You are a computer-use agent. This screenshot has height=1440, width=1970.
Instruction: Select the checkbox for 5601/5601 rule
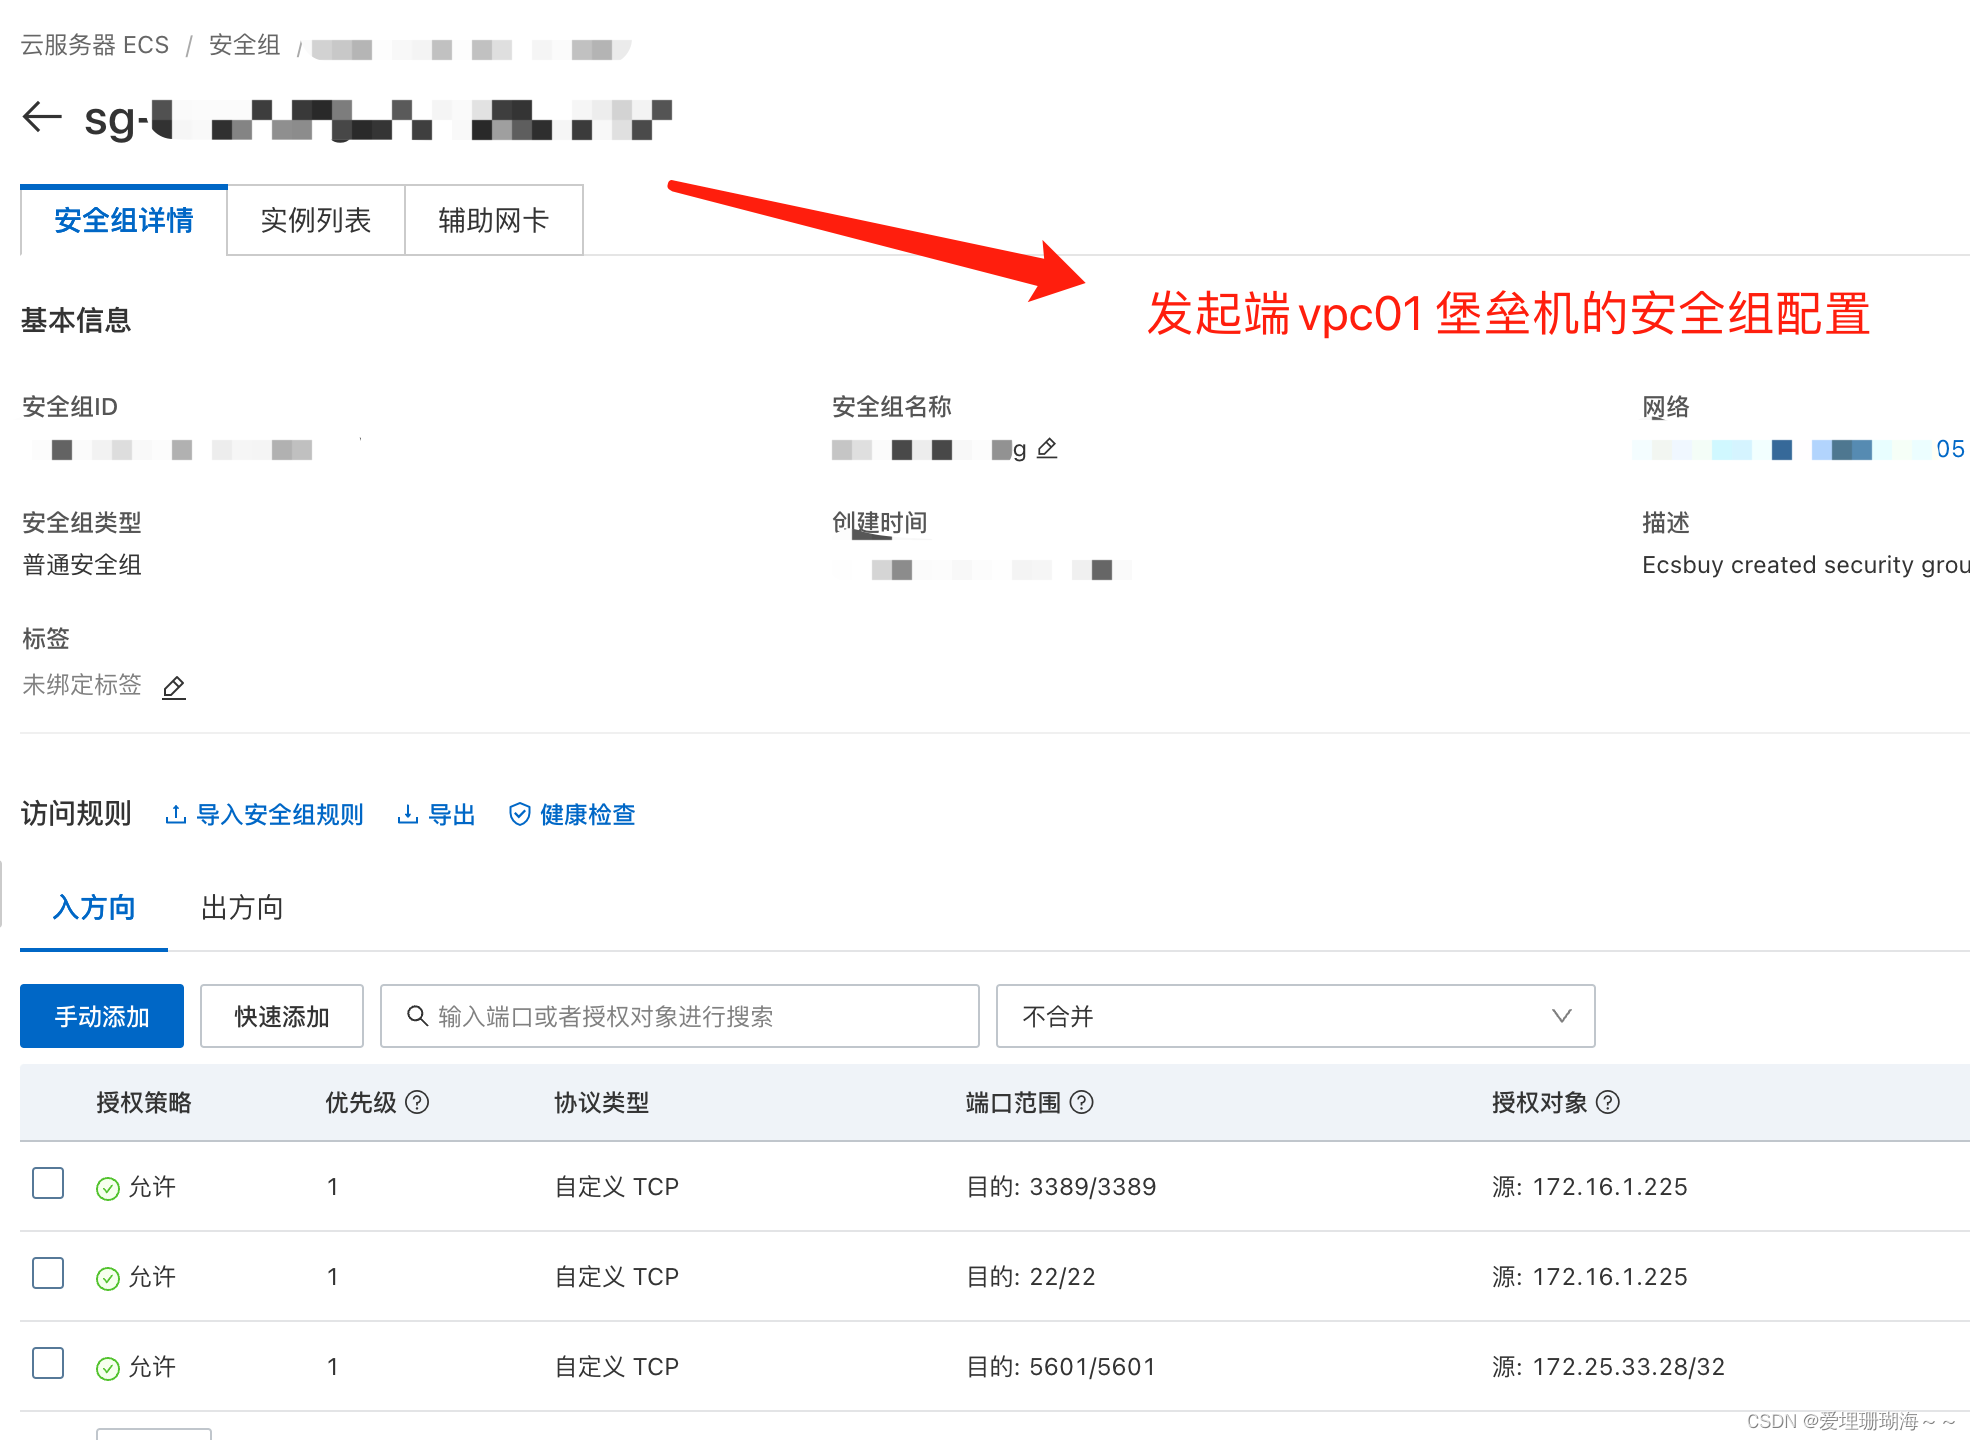tap(48, 1363)
